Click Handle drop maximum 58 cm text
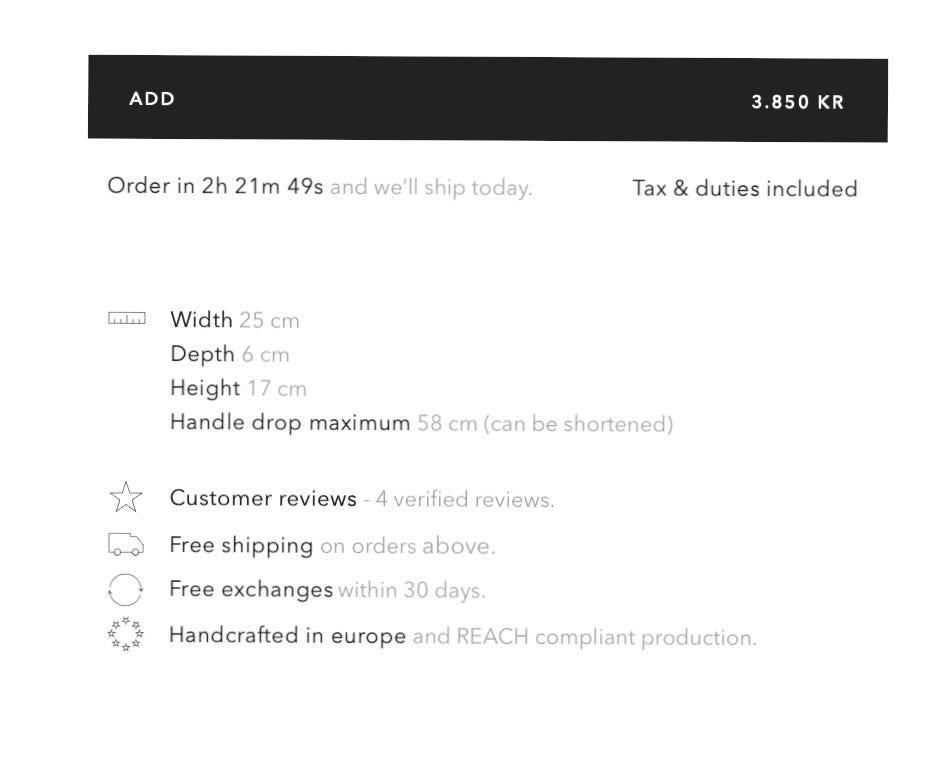Screen dimensions: 942x762 click(420, 423)
